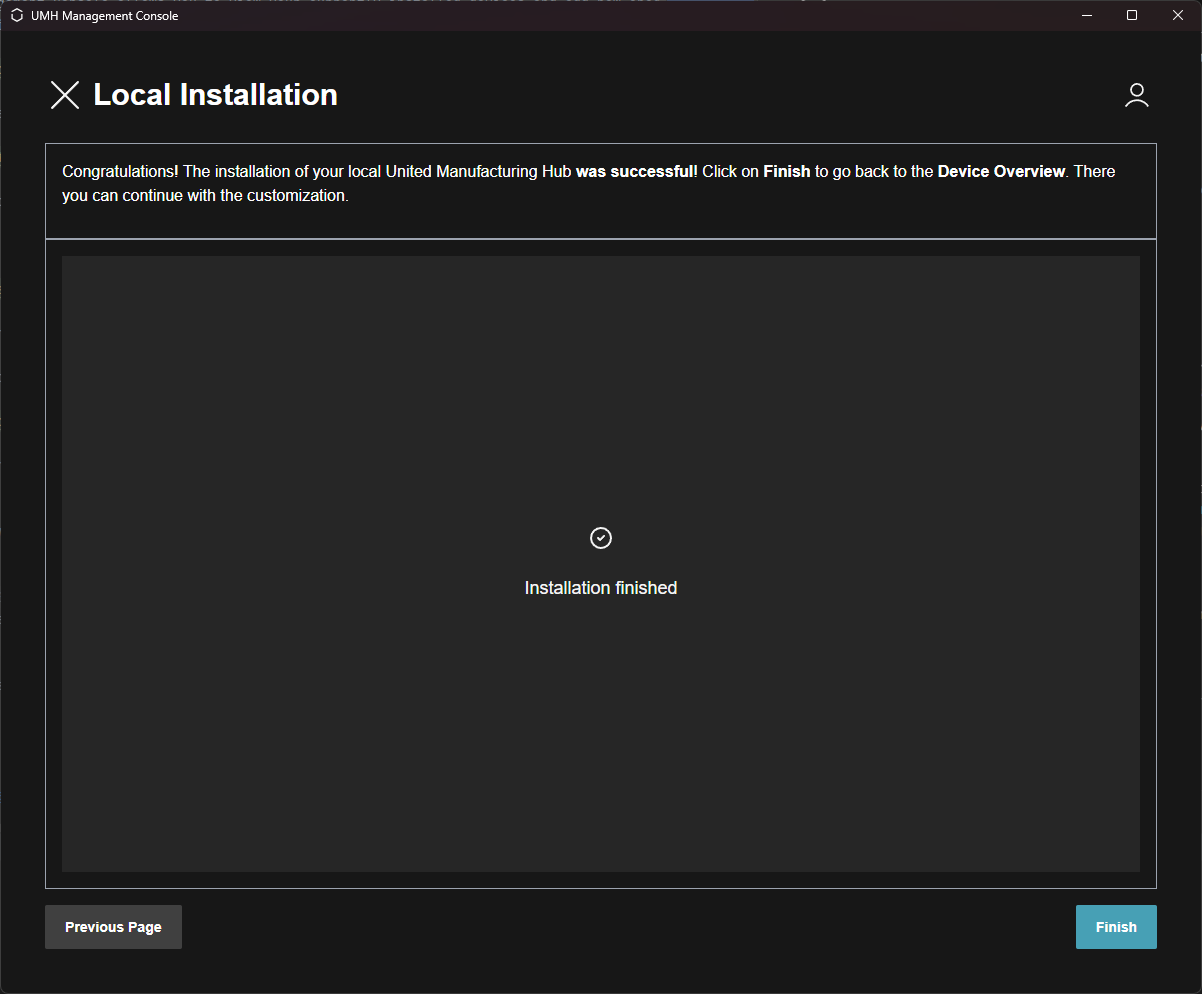Click the UMH hexagon logo in title bar
The image size is (1202, 994).
click(x=16, y=15)
